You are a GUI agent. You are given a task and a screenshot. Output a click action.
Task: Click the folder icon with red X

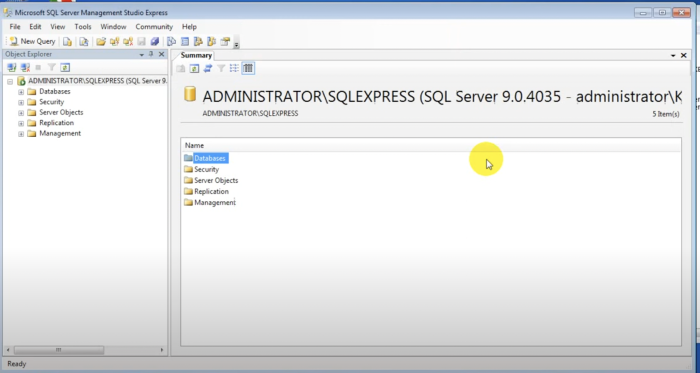pyautogui.click(x=128, y=41)
